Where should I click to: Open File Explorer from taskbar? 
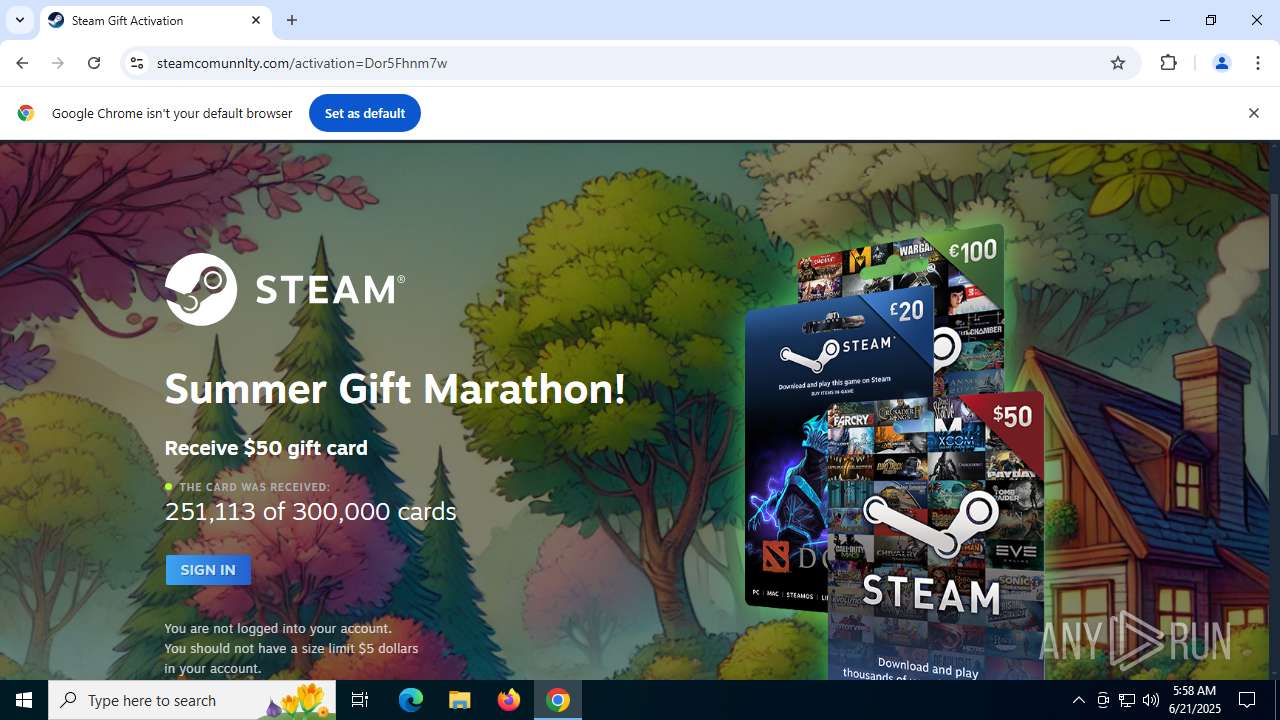pos(460,700)
